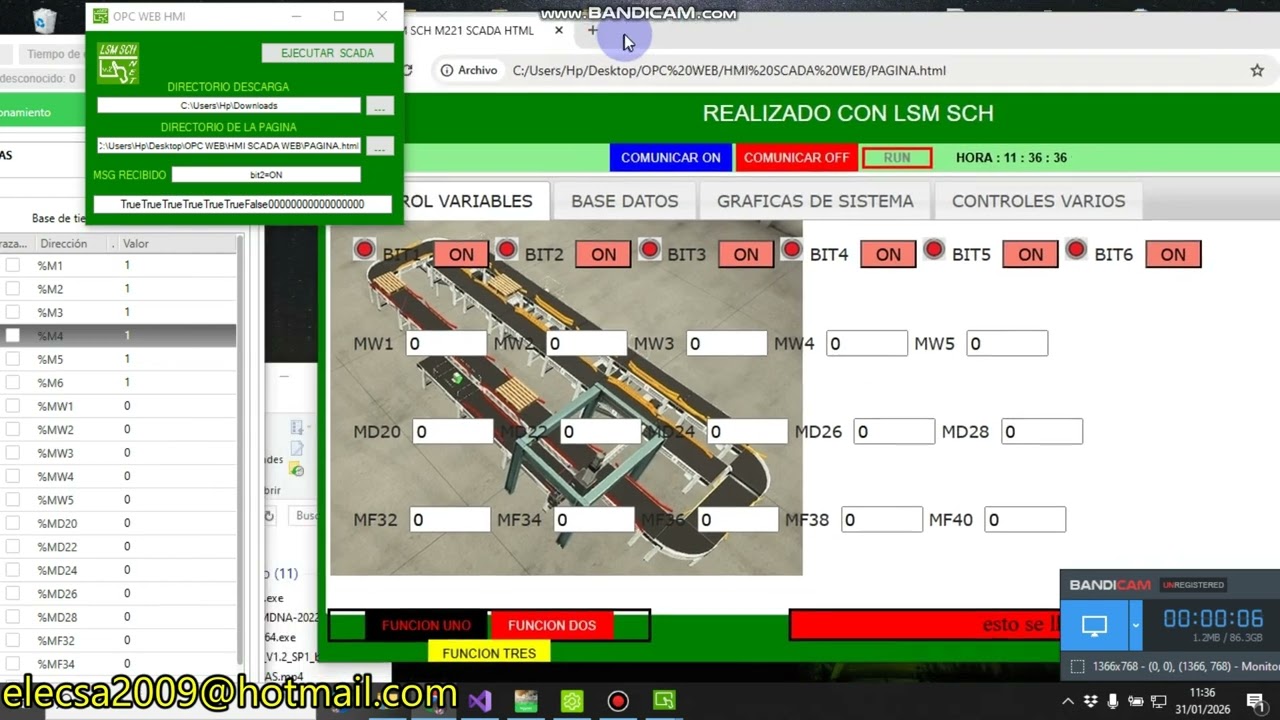The width and height of the screenshot is (1280, 720).
Task: Open a new browser tab with plus
Action: tap(592, 30)
